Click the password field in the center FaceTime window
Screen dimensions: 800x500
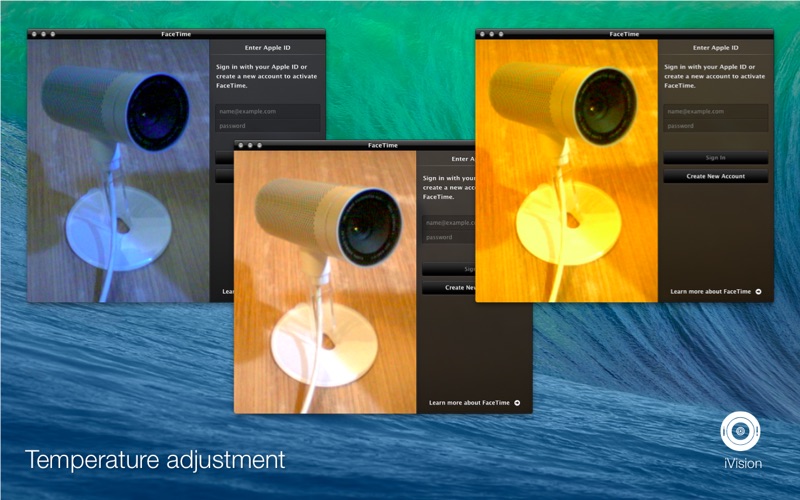[448, 237]
